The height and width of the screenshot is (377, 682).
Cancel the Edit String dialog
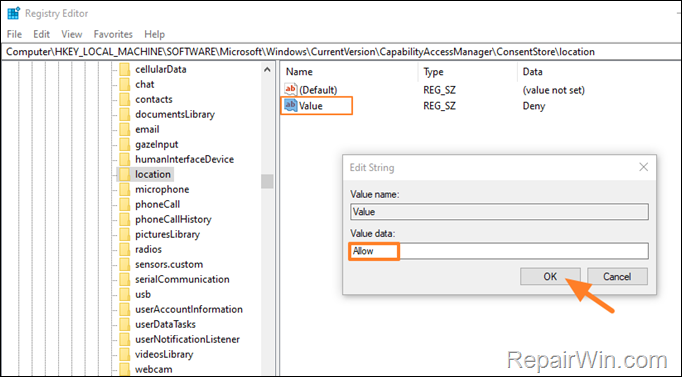pyautogui.click(x=617, y=277)
